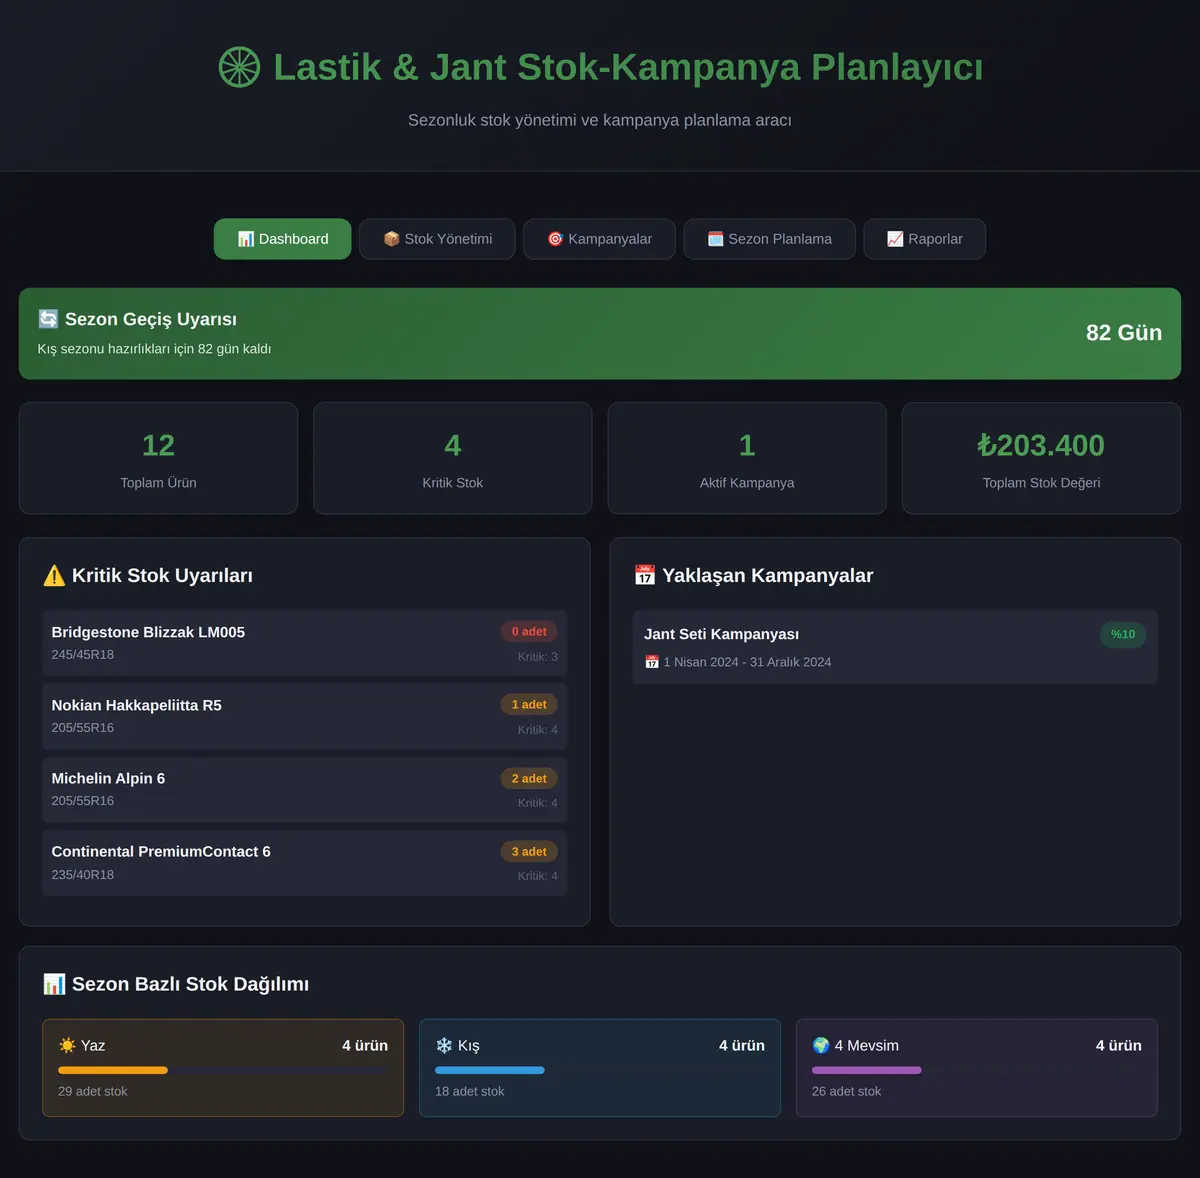Open the Kampanyalar tab
The image size is (1200, 1178).
tap(599, 239)
